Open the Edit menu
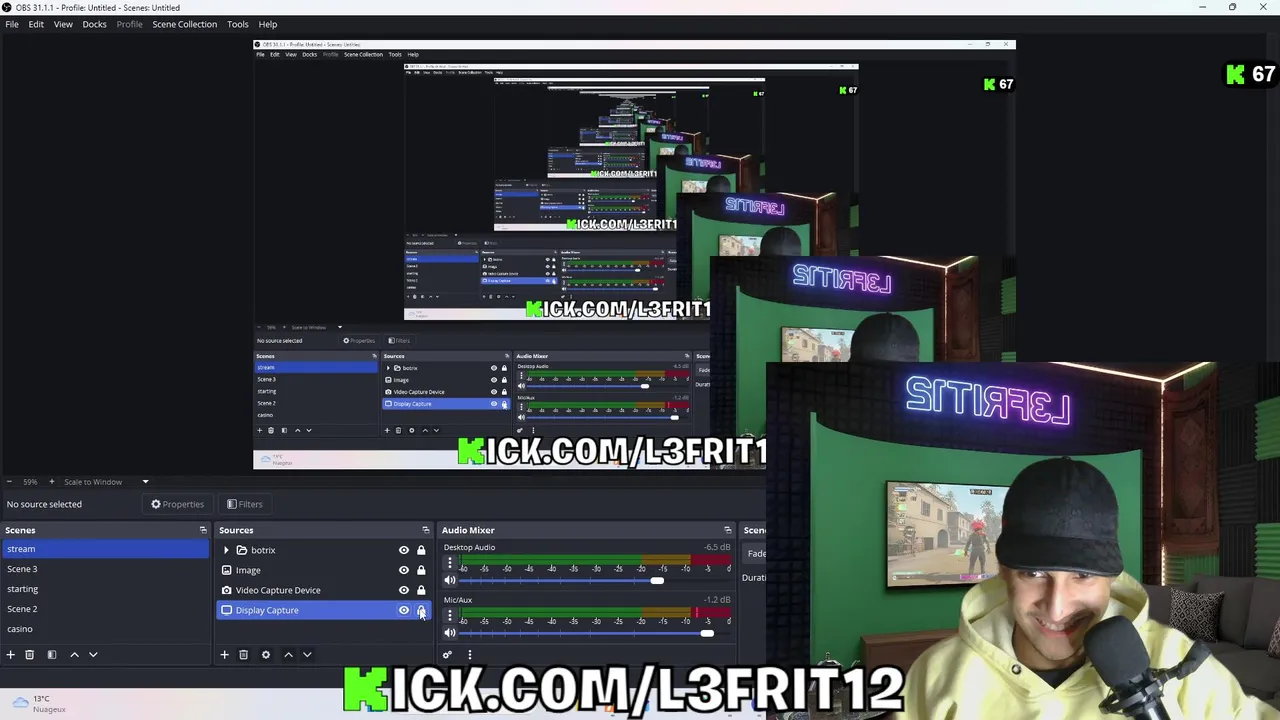The height and width of the screenshot is (720, 1280). pyautogui.click(x=36, y=24)
